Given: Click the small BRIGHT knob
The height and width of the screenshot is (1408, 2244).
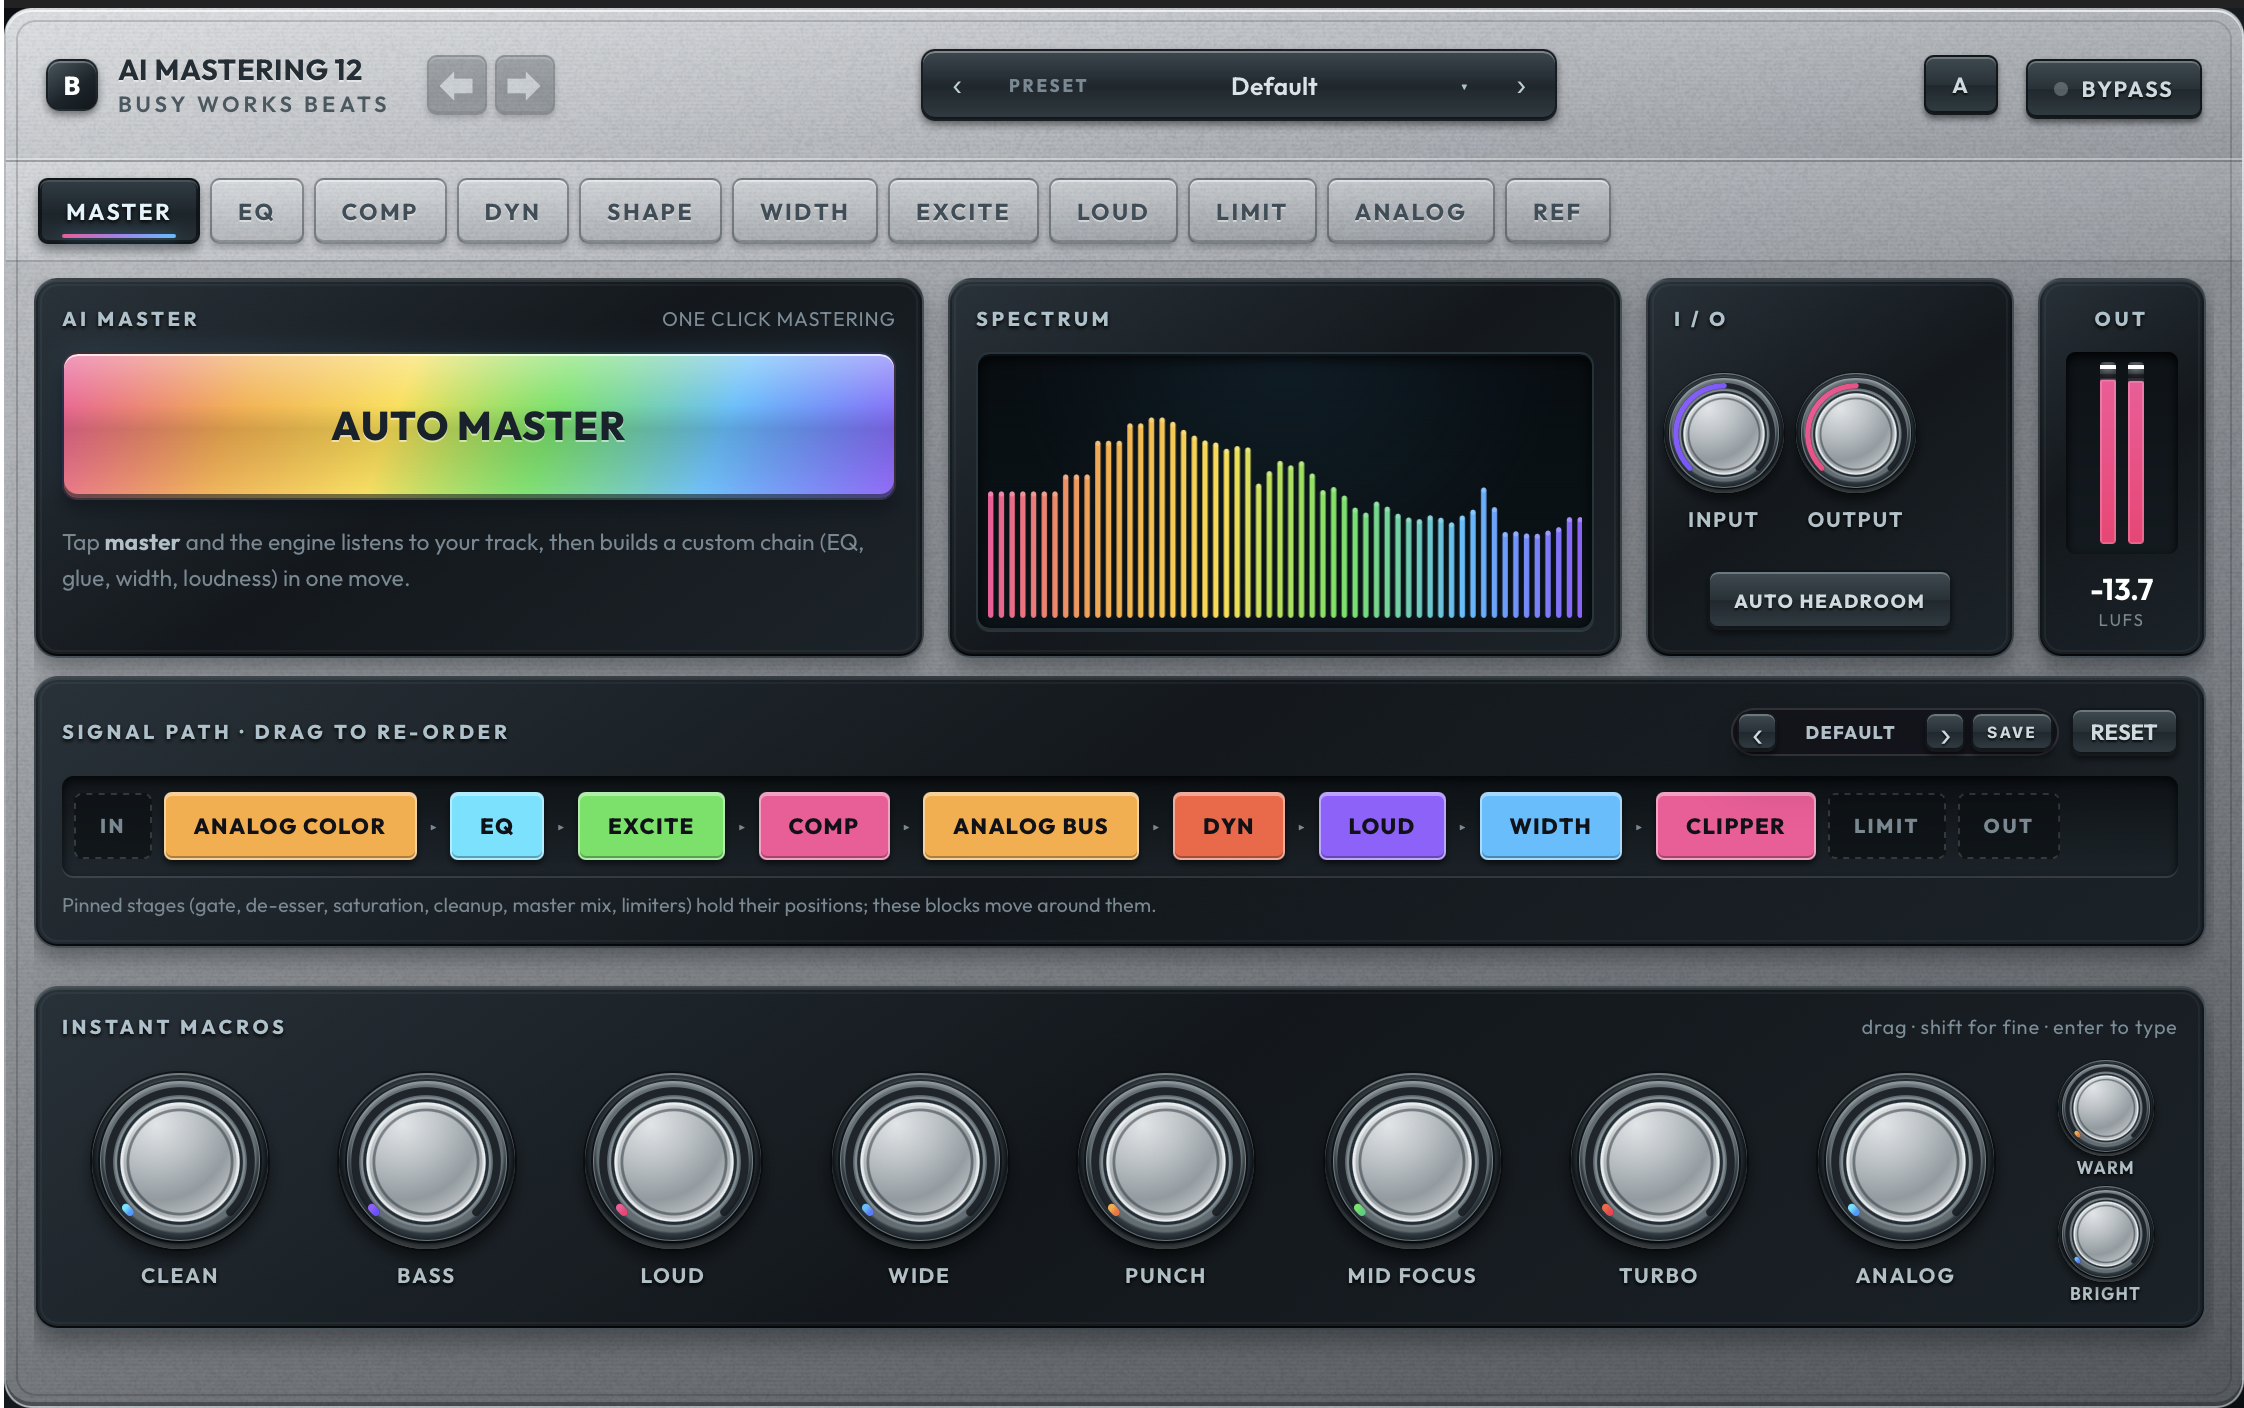Looking at the screenshot, I should click(2105, 1234).
